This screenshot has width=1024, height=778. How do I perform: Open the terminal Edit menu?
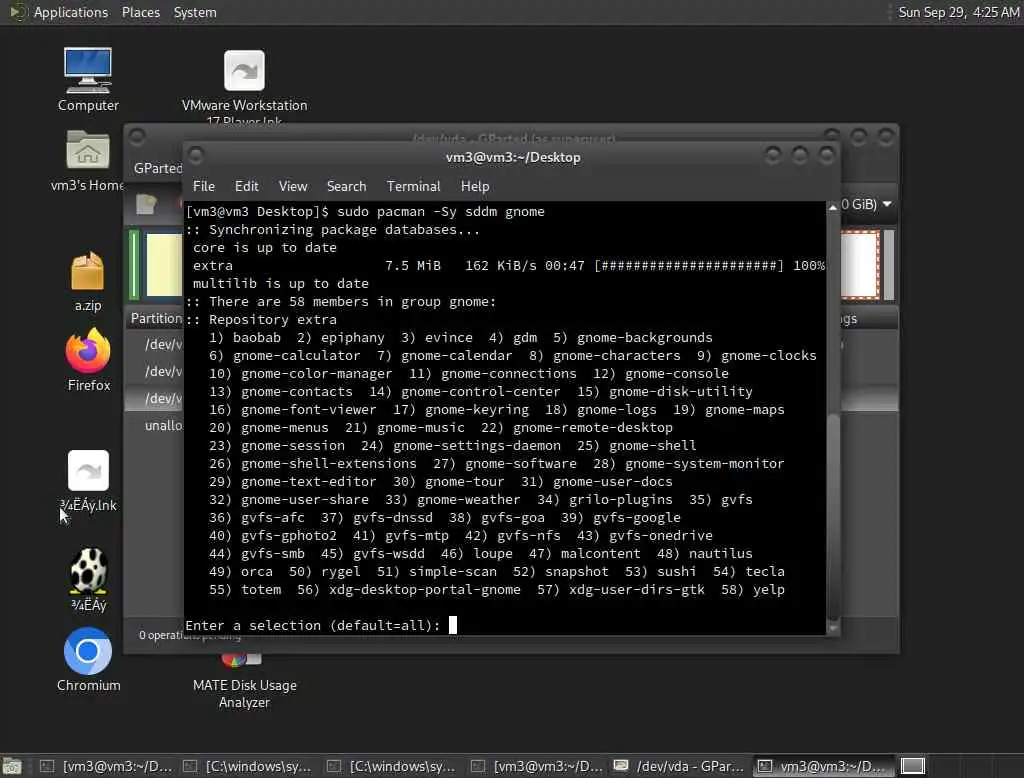[x=246, y=186]
